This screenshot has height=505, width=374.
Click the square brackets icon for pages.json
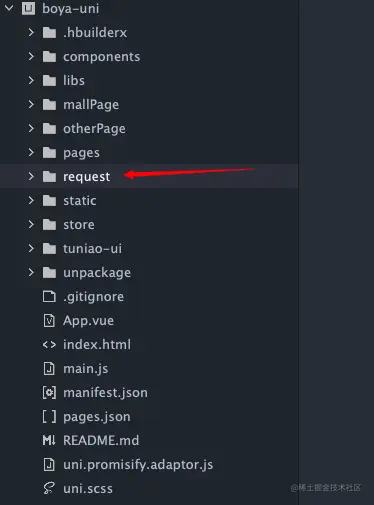(x=49, y=417)
